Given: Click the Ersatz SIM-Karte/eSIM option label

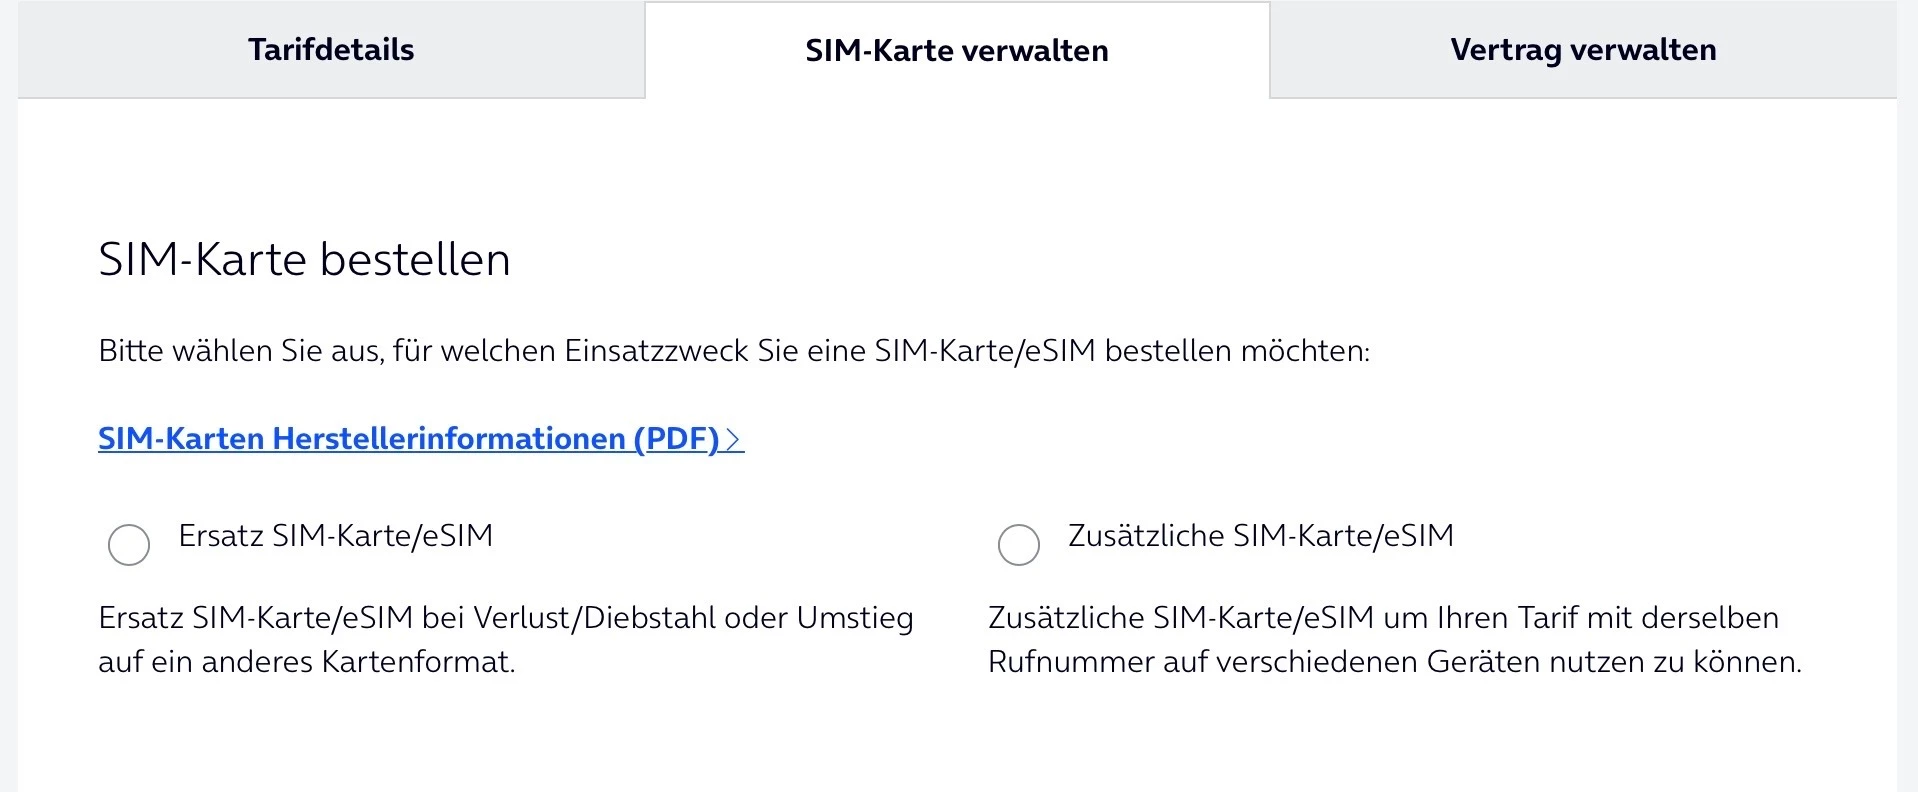Looking at the screenshot, I should 336,536.
